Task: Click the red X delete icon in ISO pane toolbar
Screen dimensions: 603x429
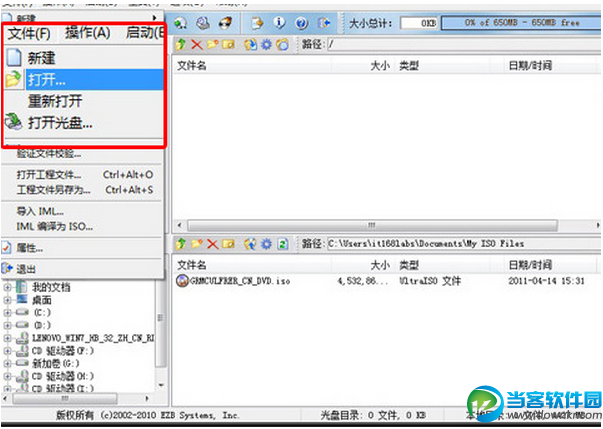Action: click(197, 45)
